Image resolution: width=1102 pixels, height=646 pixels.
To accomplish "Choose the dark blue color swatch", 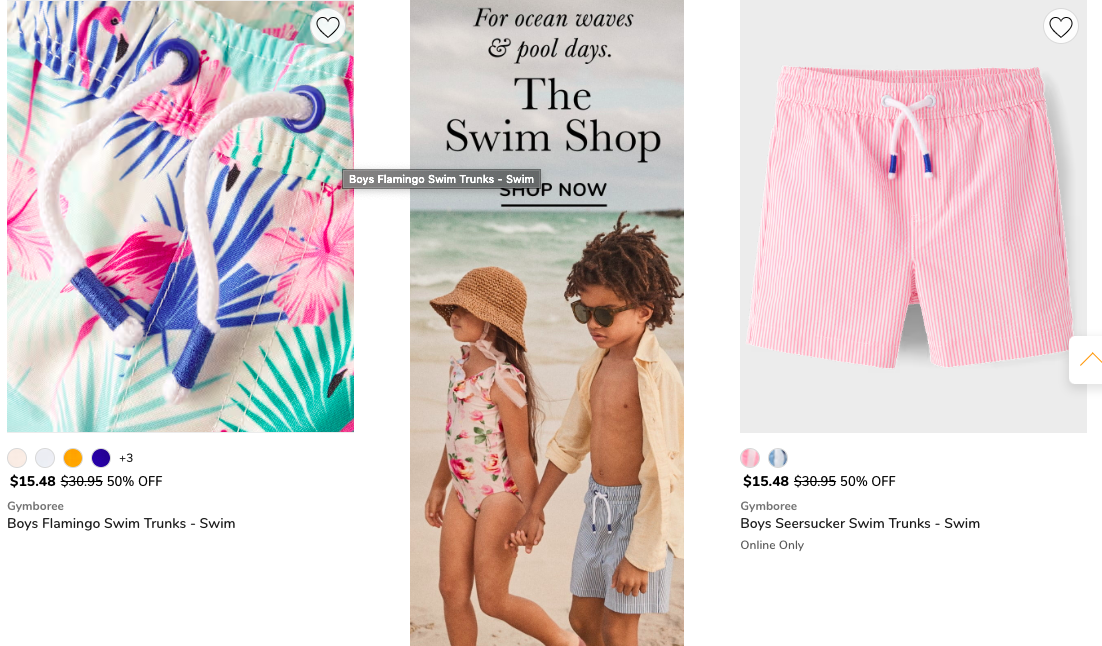I will tap(101, 458).
